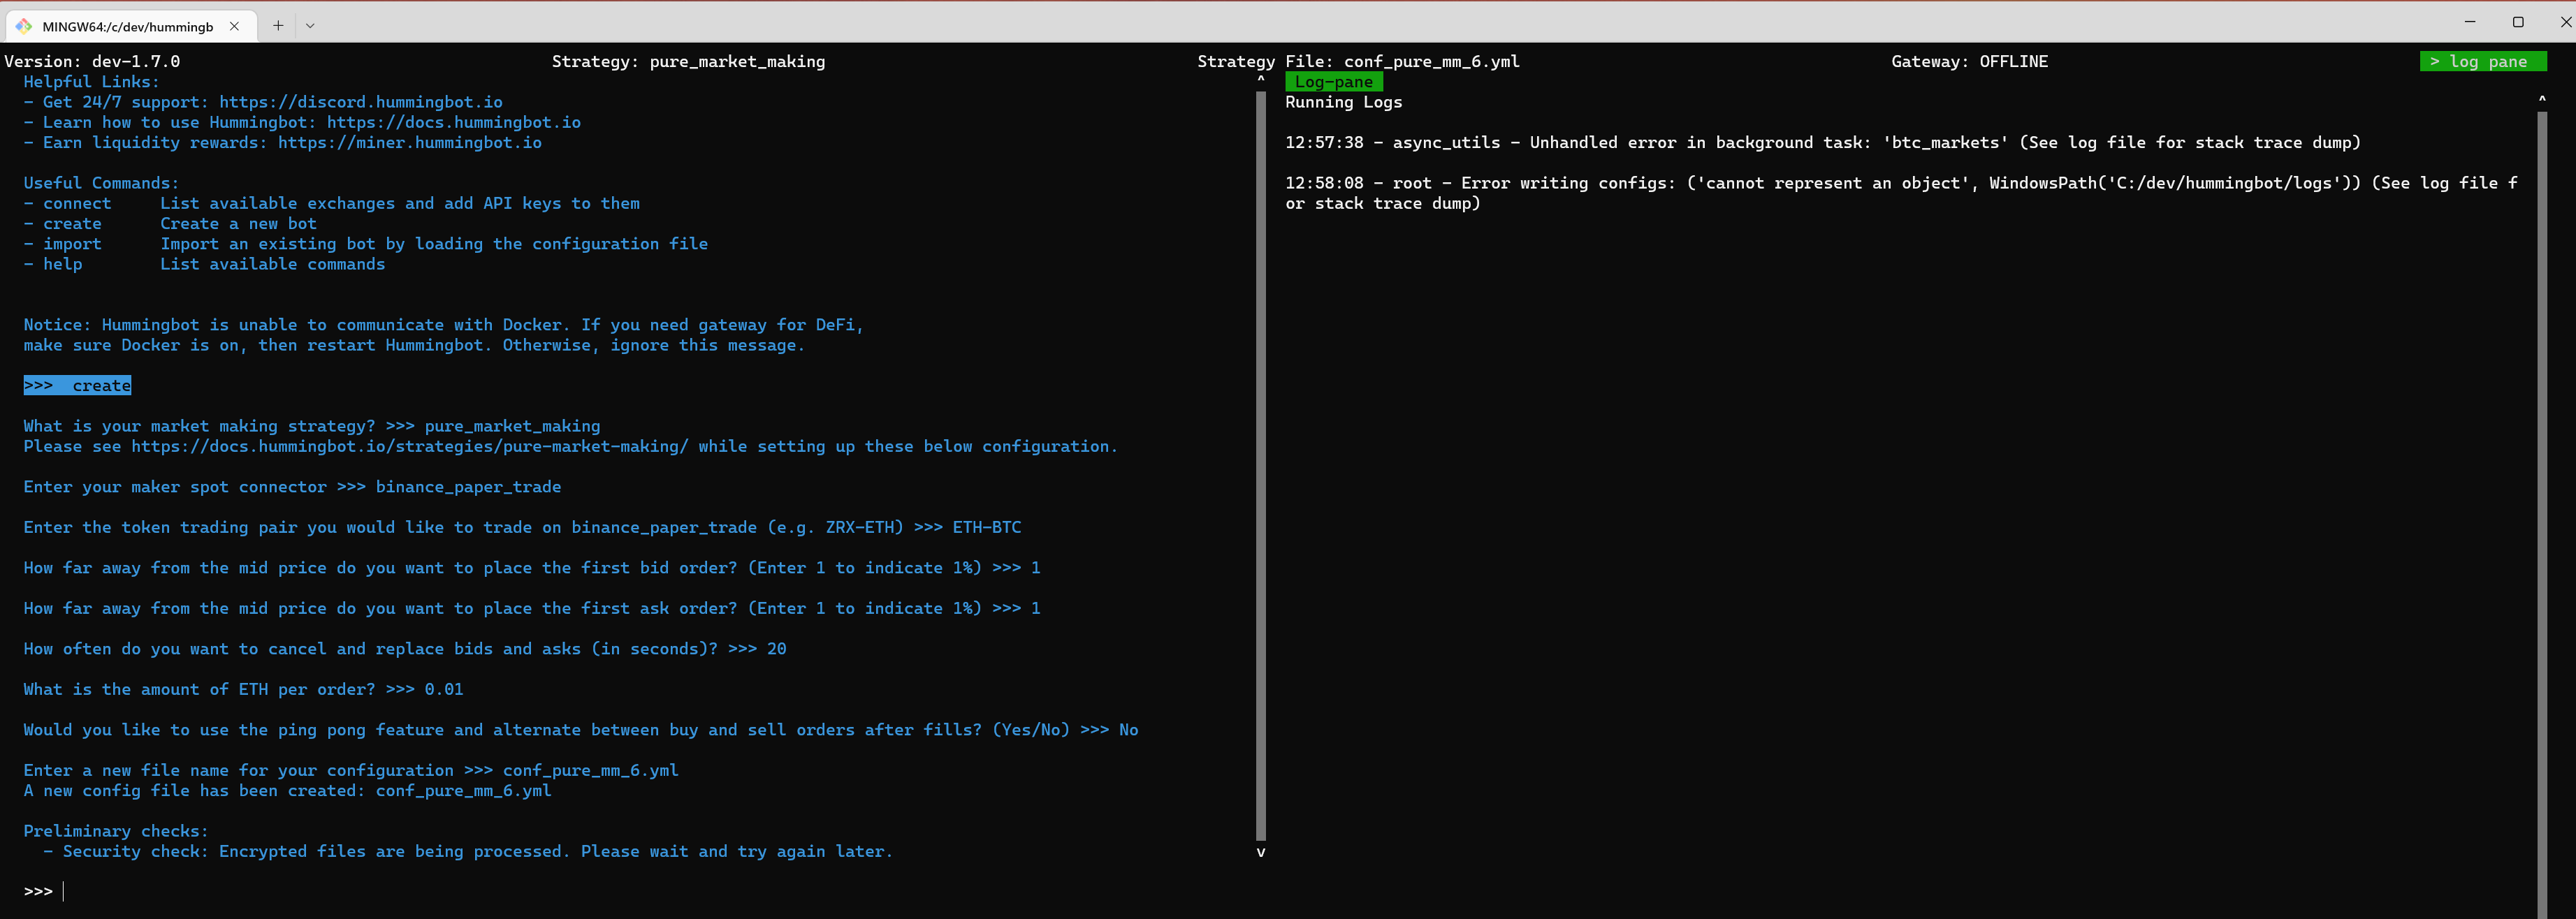Click the green log pane icon button
This screenshot has width=2576, height=919.
pyautogui.click(x=2482, y=61)
